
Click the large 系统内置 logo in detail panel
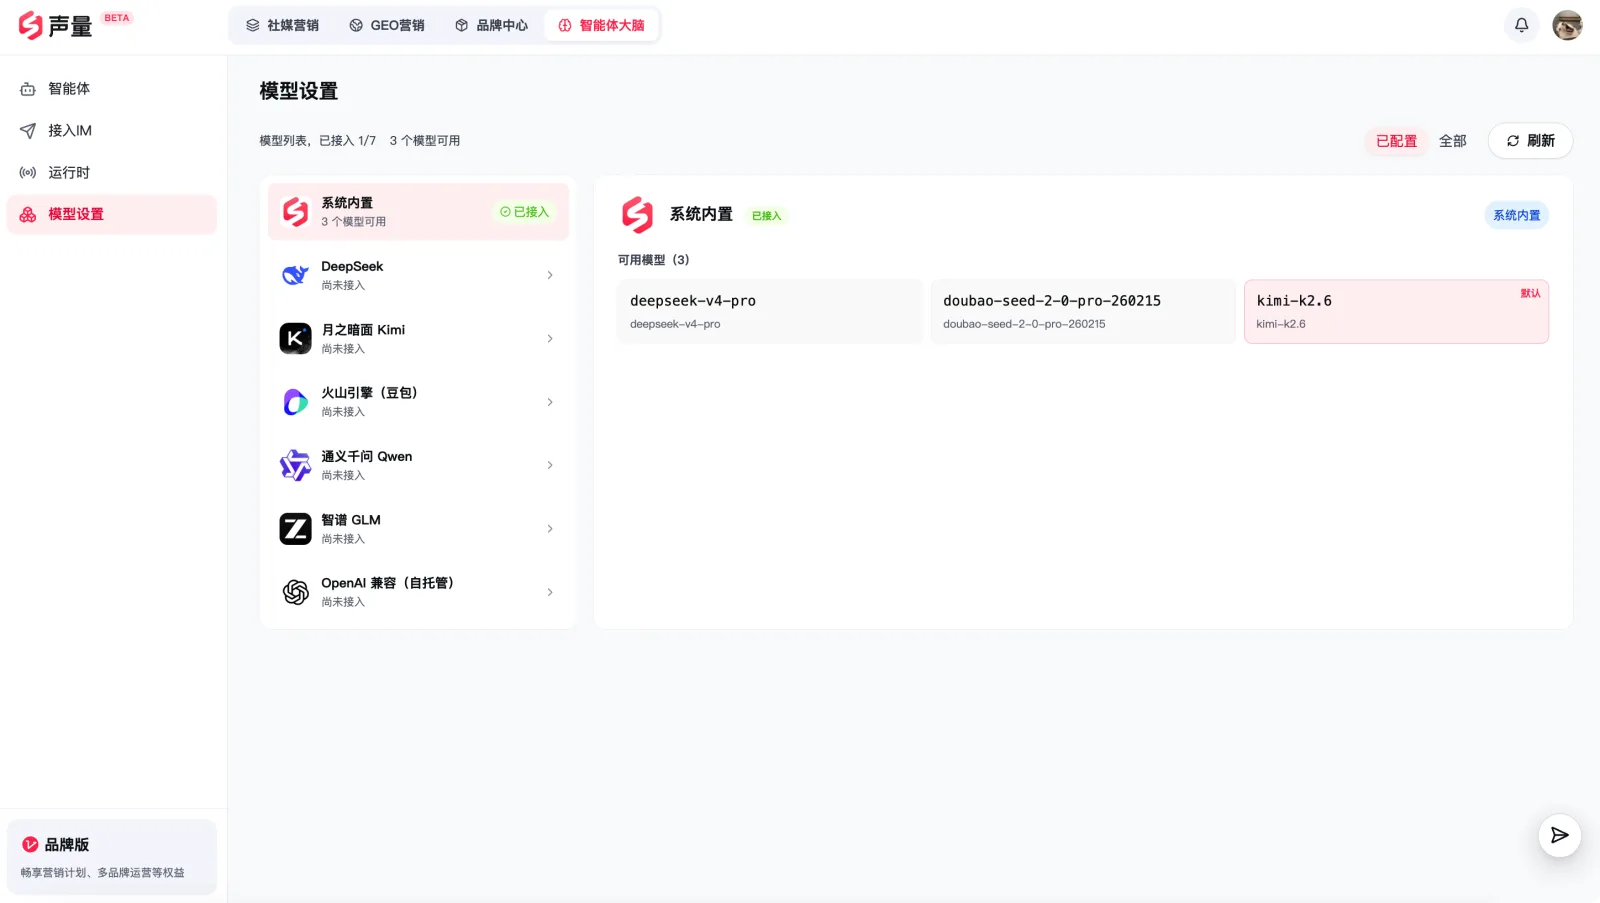tap(637, 215)
